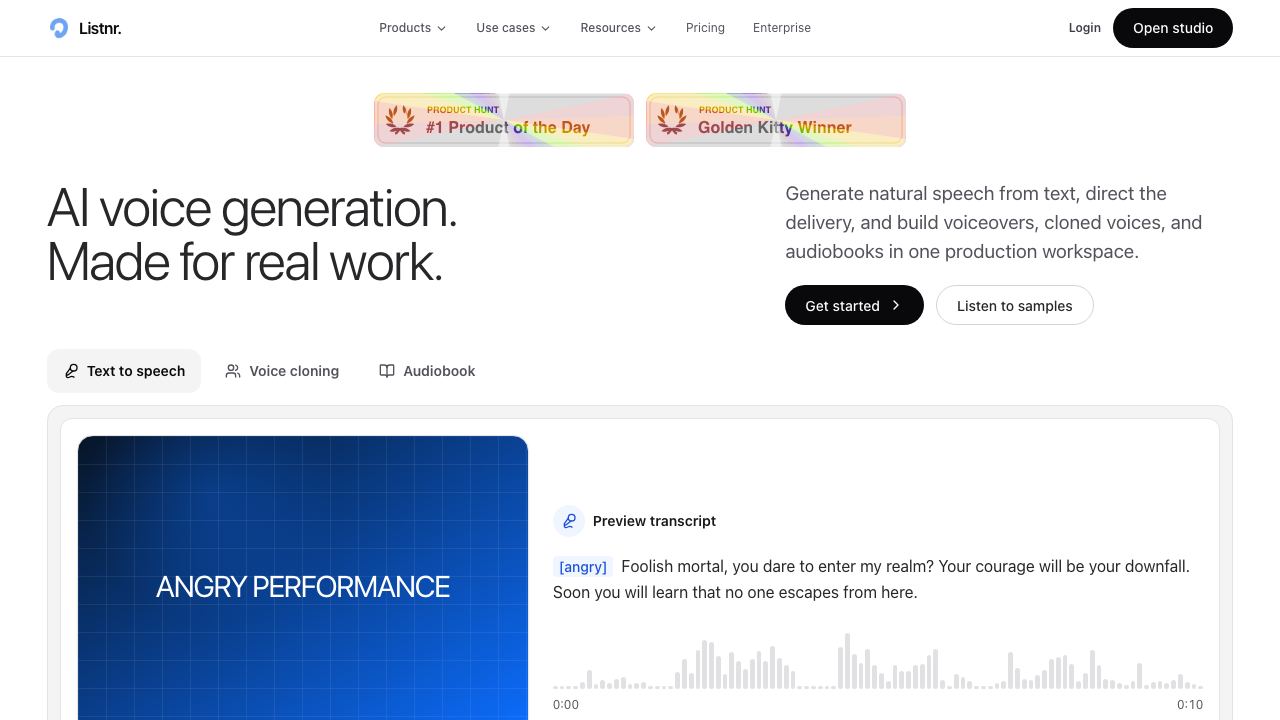Seek within the audio waveform bars
1280x720 pixels.
(x=878, y=661)
